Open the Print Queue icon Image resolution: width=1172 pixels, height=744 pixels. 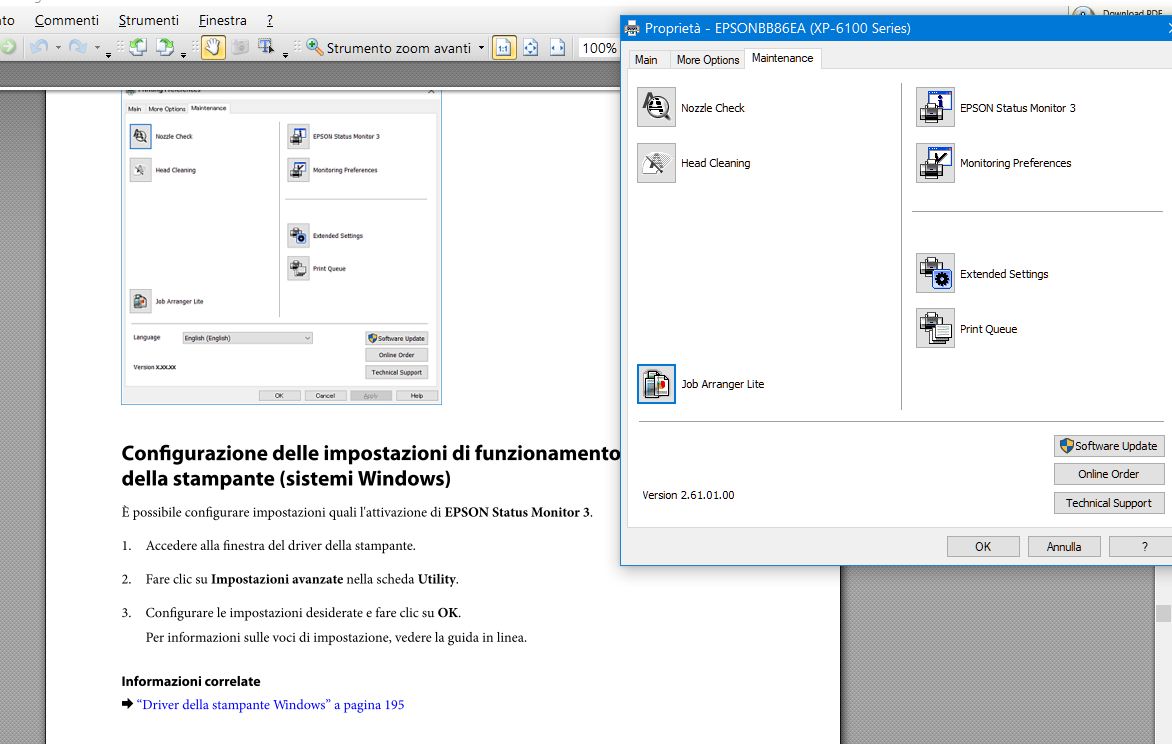pyautogui.click(x=935, y=329)
